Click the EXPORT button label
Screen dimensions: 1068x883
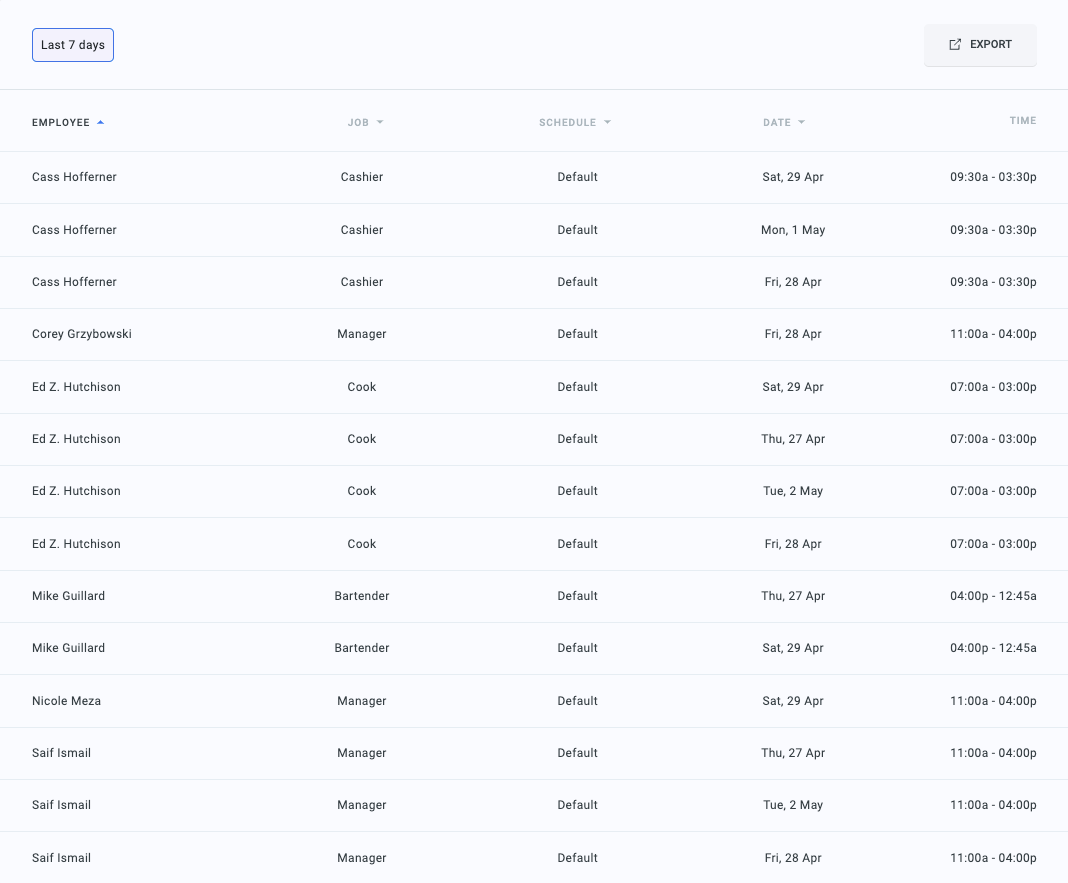(991, 45)
